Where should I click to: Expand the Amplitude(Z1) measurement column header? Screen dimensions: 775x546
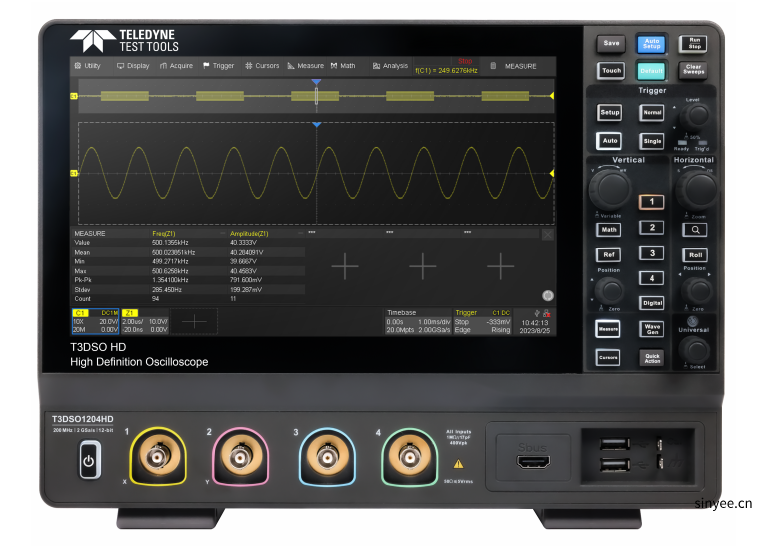click(265, 233)
